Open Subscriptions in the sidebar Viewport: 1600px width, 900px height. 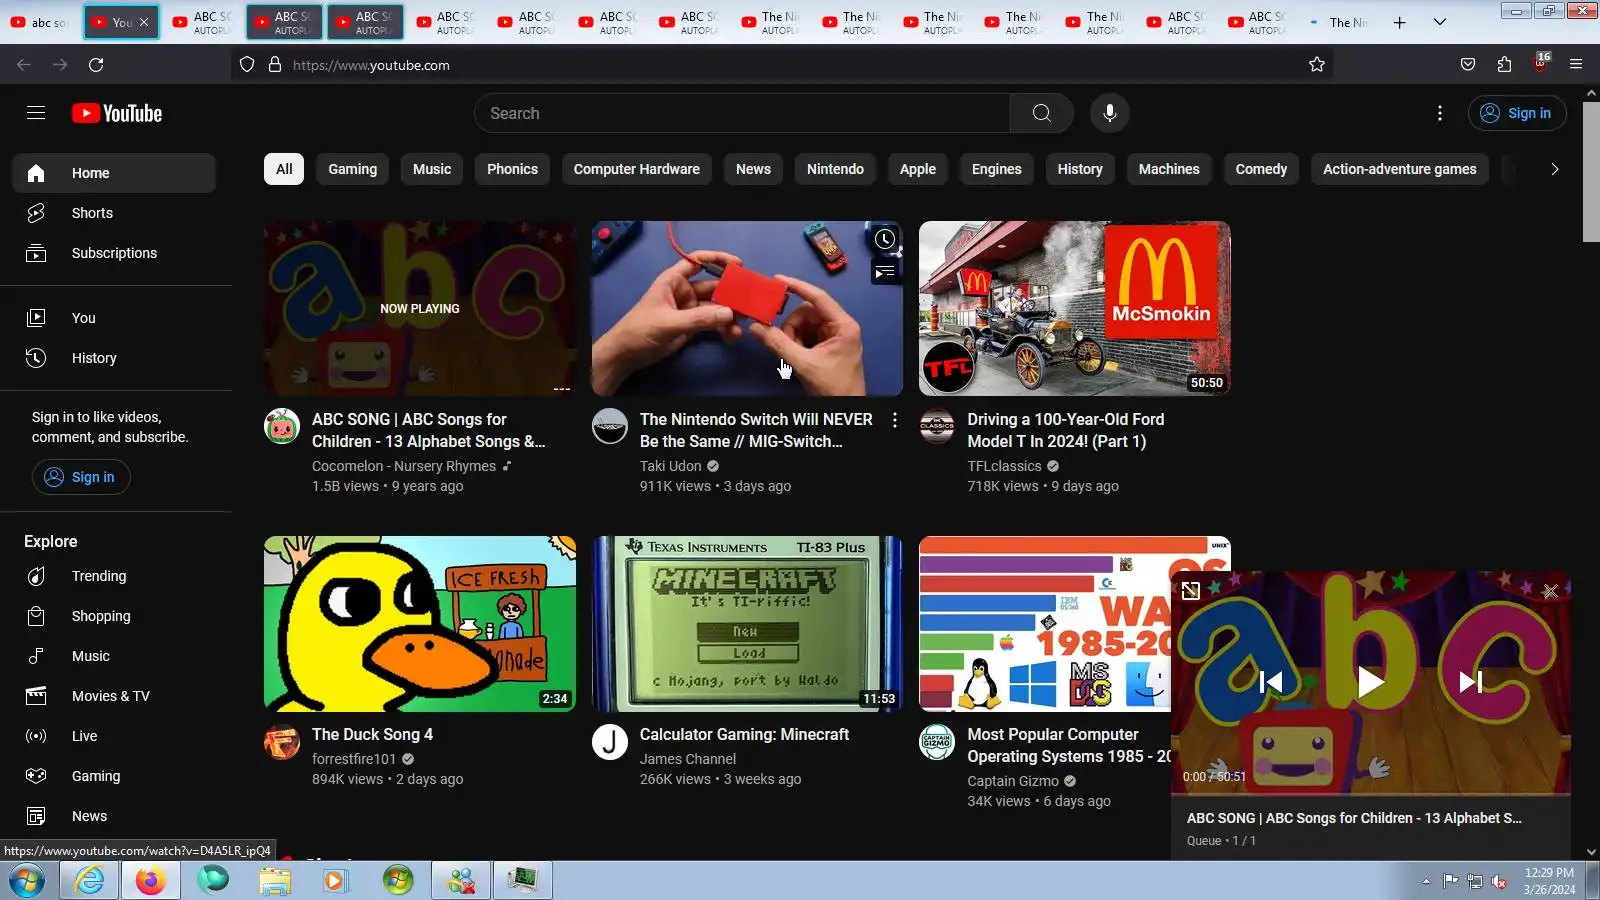point(114,253)
